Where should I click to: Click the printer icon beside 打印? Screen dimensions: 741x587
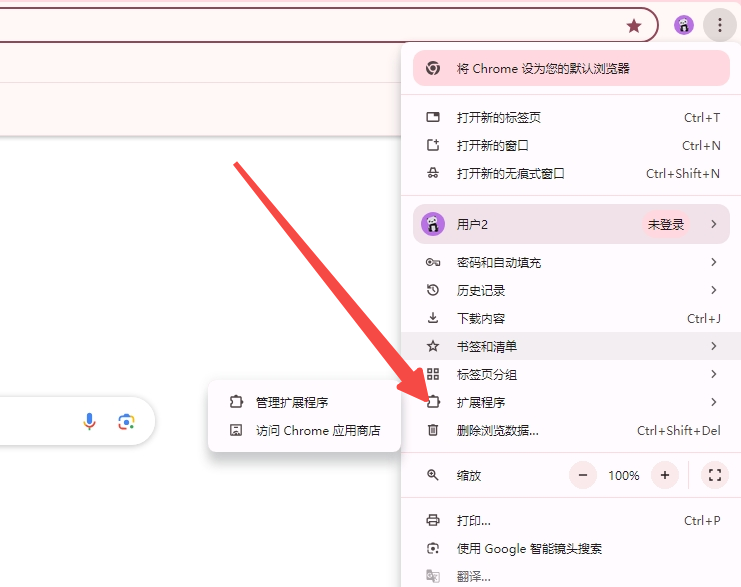point(433,520)
